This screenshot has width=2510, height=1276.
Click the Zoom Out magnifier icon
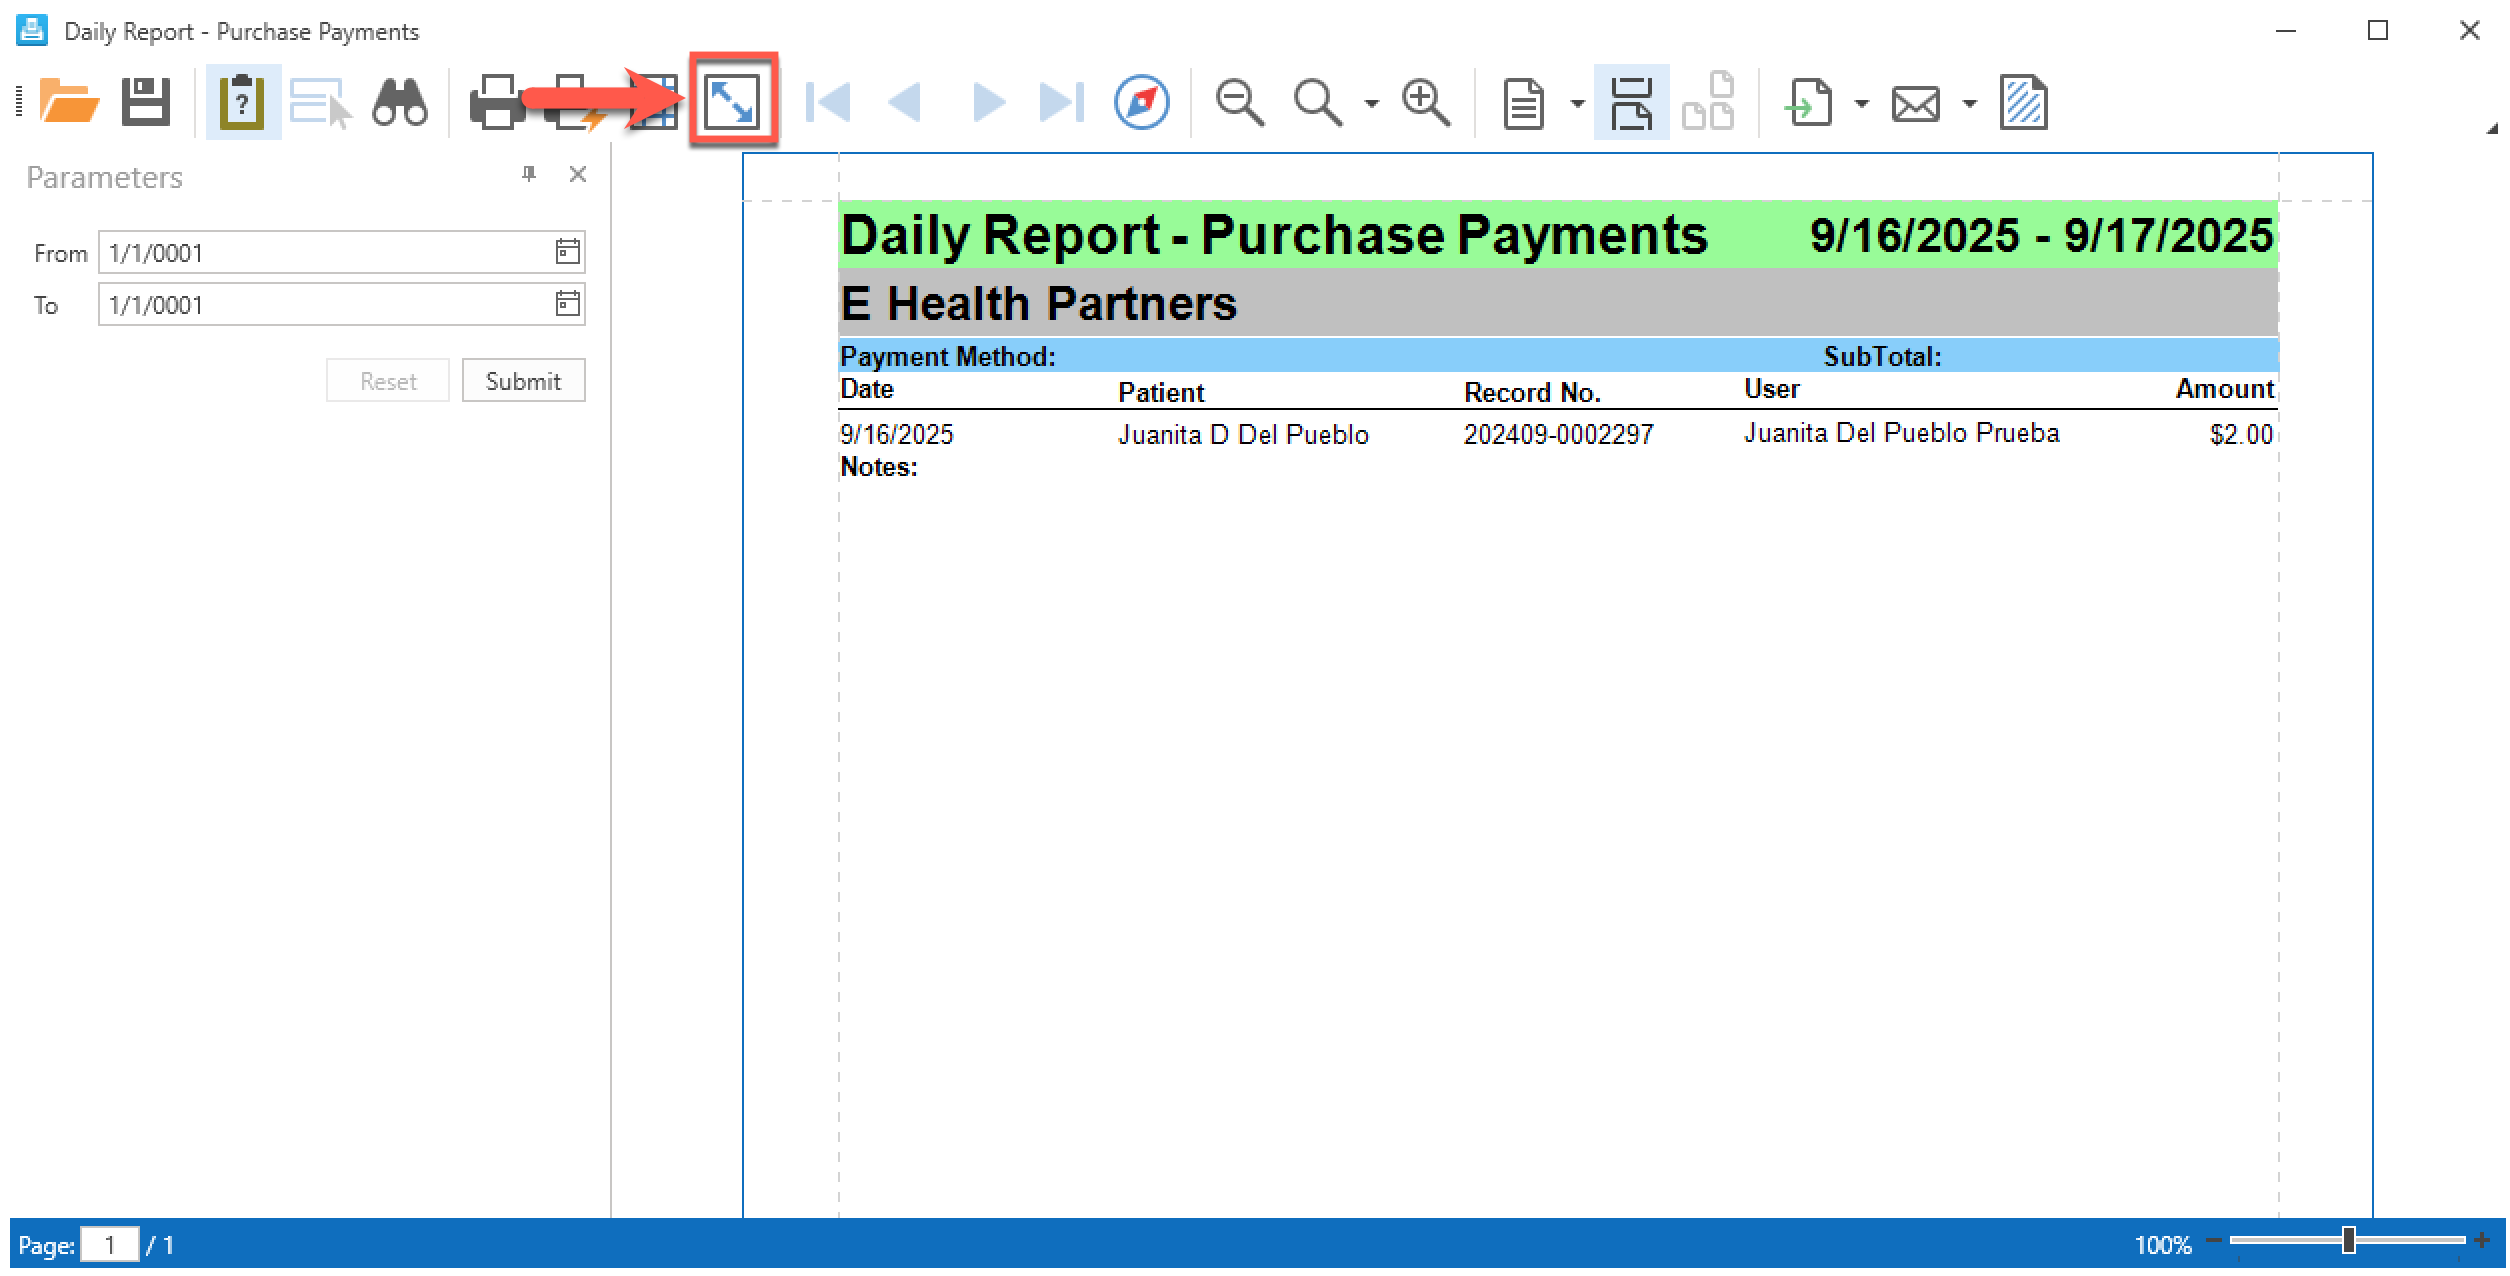pyautogui.click(x=1239, y=102)
